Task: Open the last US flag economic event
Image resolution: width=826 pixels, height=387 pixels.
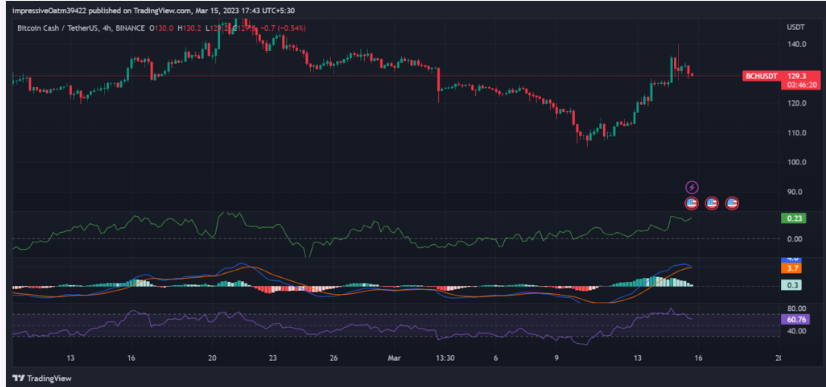Action: pos(732,203)
